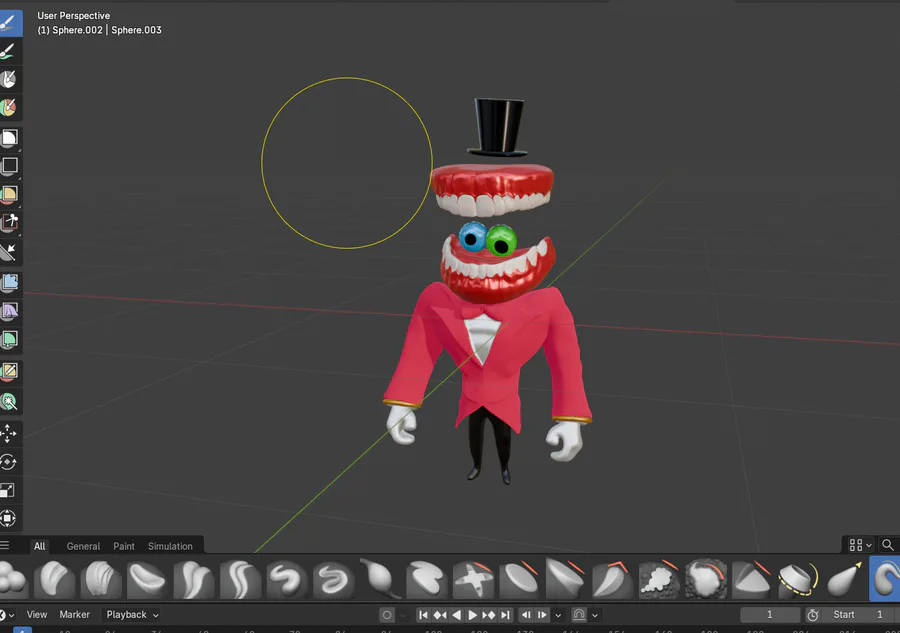The height and width of the screenshot is (633, 900).
Task: Select the Move tool
Action: pos(9,433)
